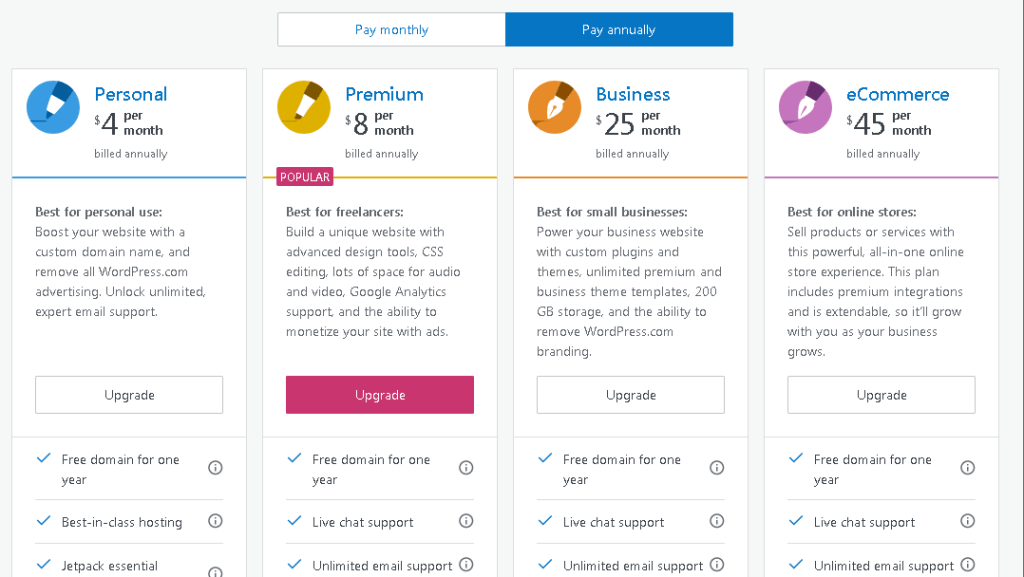Switch to Pay monthly billing
Viewport: 1024px width, 577px height.
coord(391,30)
